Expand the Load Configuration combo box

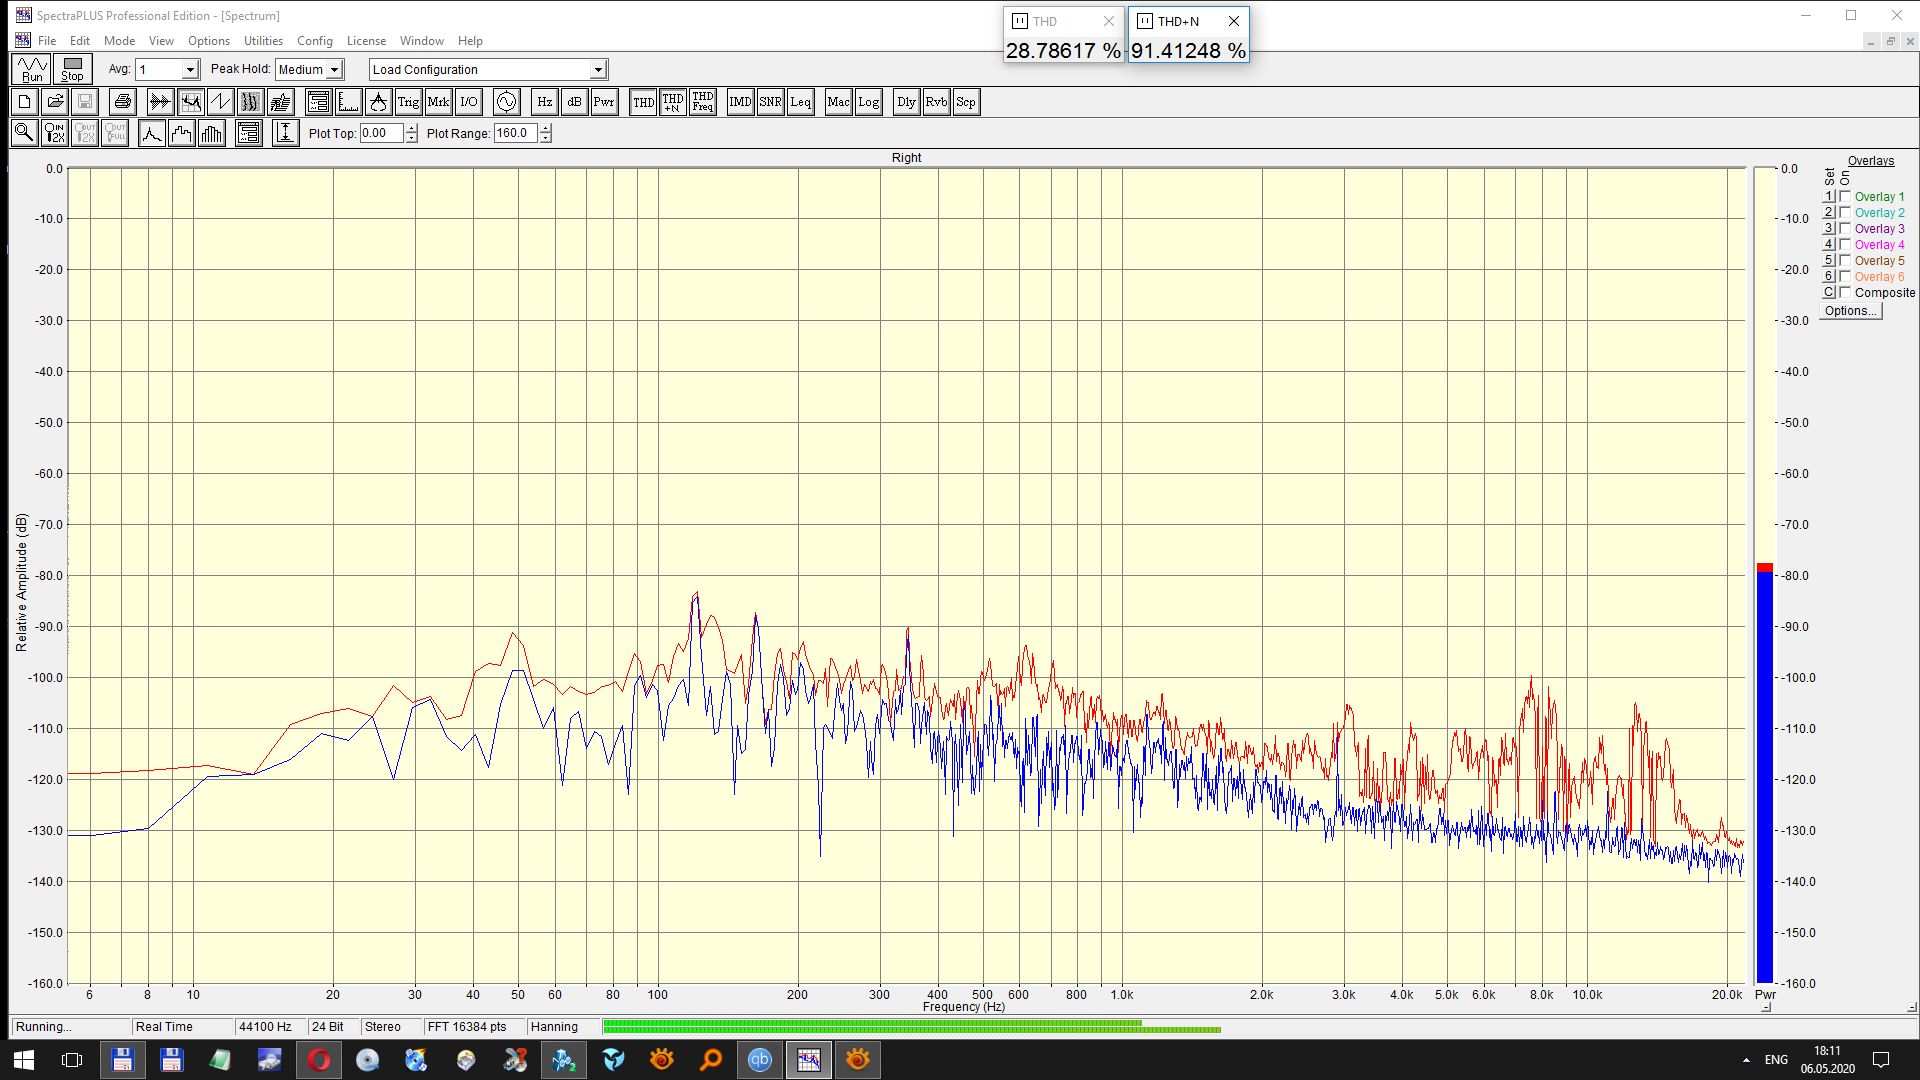(x=598, y=70)
